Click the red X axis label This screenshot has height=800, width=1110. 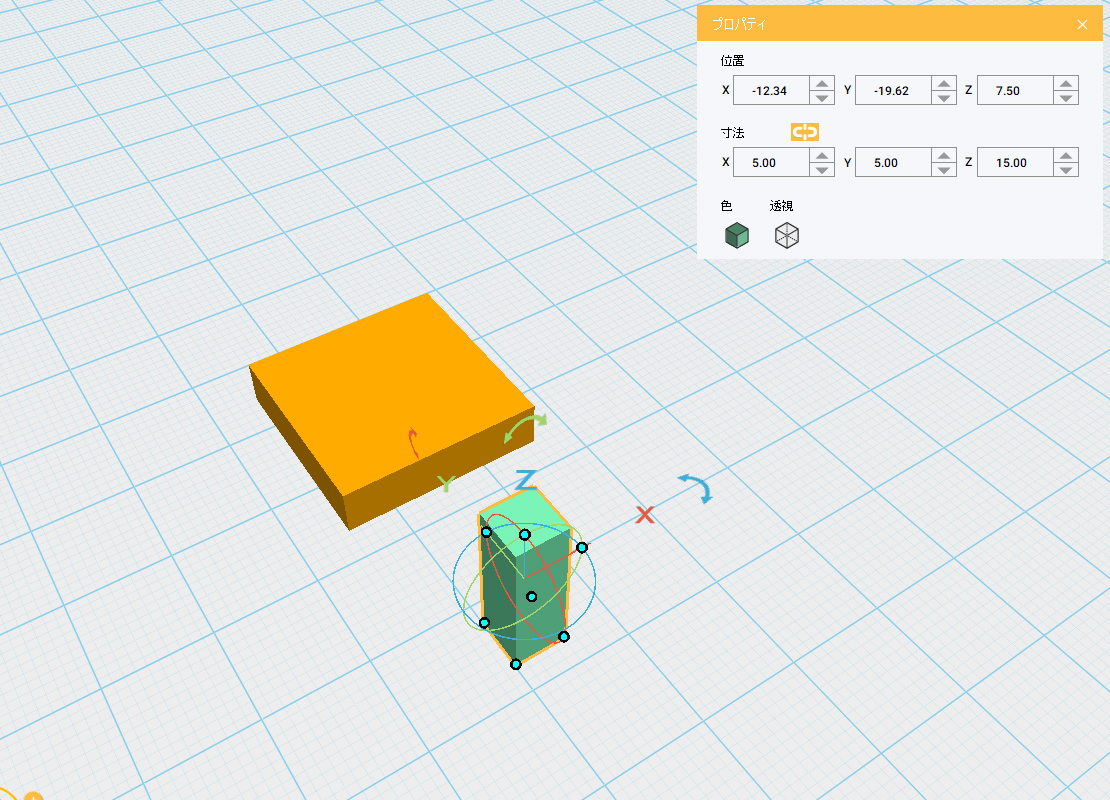(645, 515)
